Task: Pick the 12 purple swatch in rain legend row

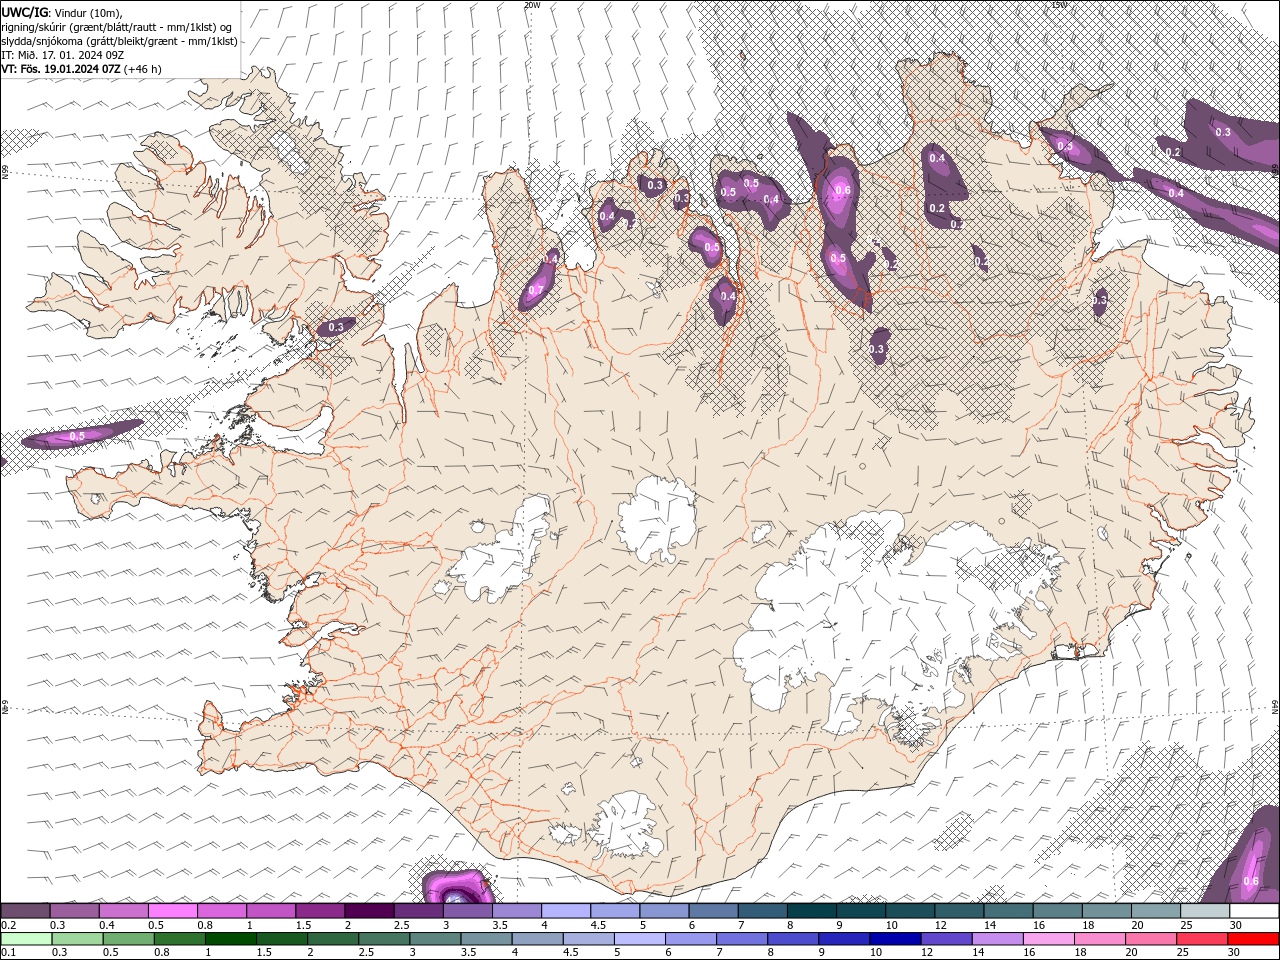Action: (x=945, y=939)
